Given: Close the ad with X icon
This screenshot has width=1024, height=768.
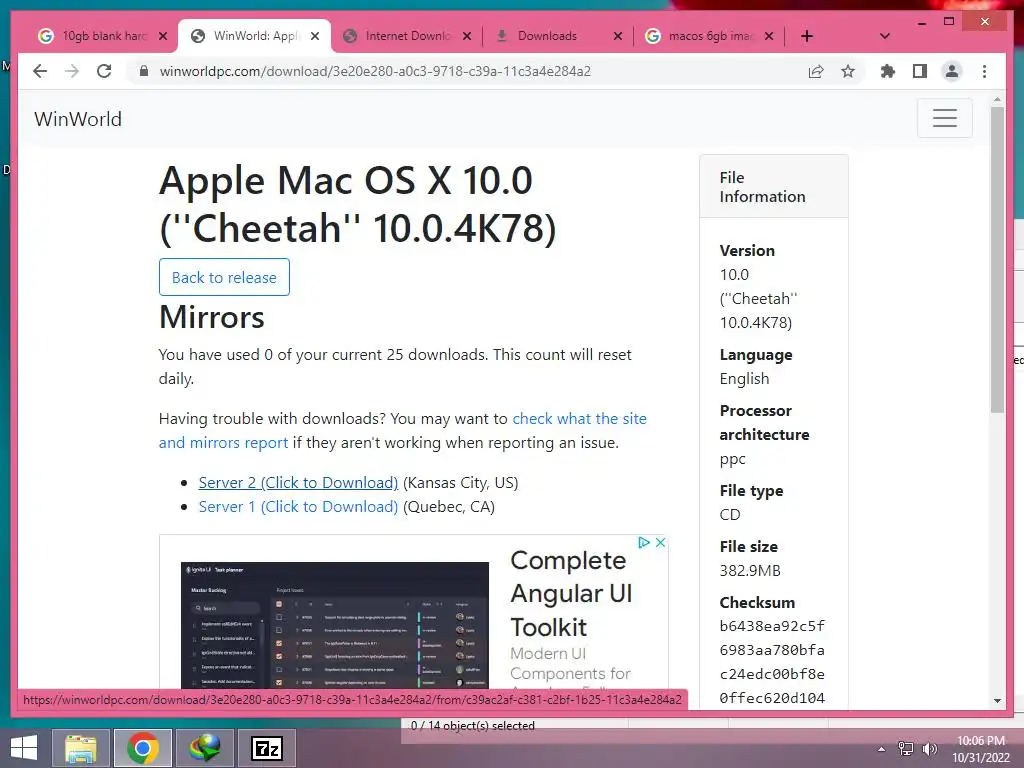Looking at the screenshot, I should (660, 542).
